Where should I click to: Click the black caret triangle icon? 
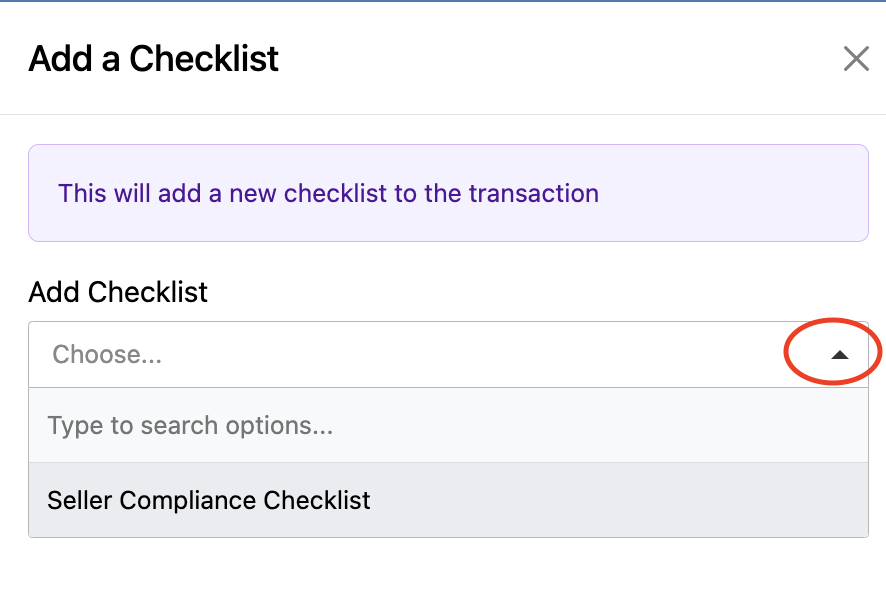click(x=839, y=354)
